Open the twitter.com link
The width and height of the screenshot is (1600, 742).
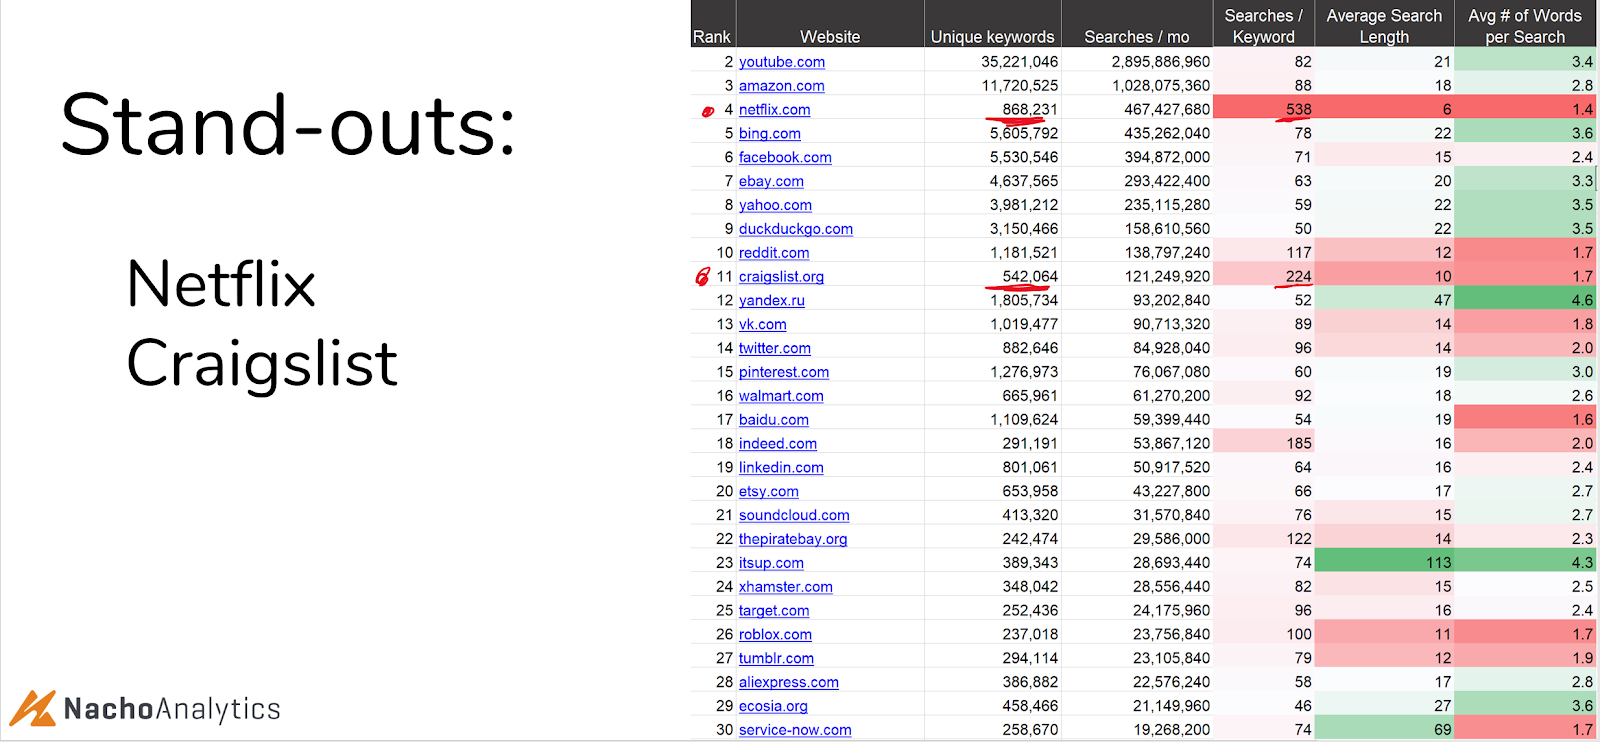pyautogui.click(x=775, y=349)
